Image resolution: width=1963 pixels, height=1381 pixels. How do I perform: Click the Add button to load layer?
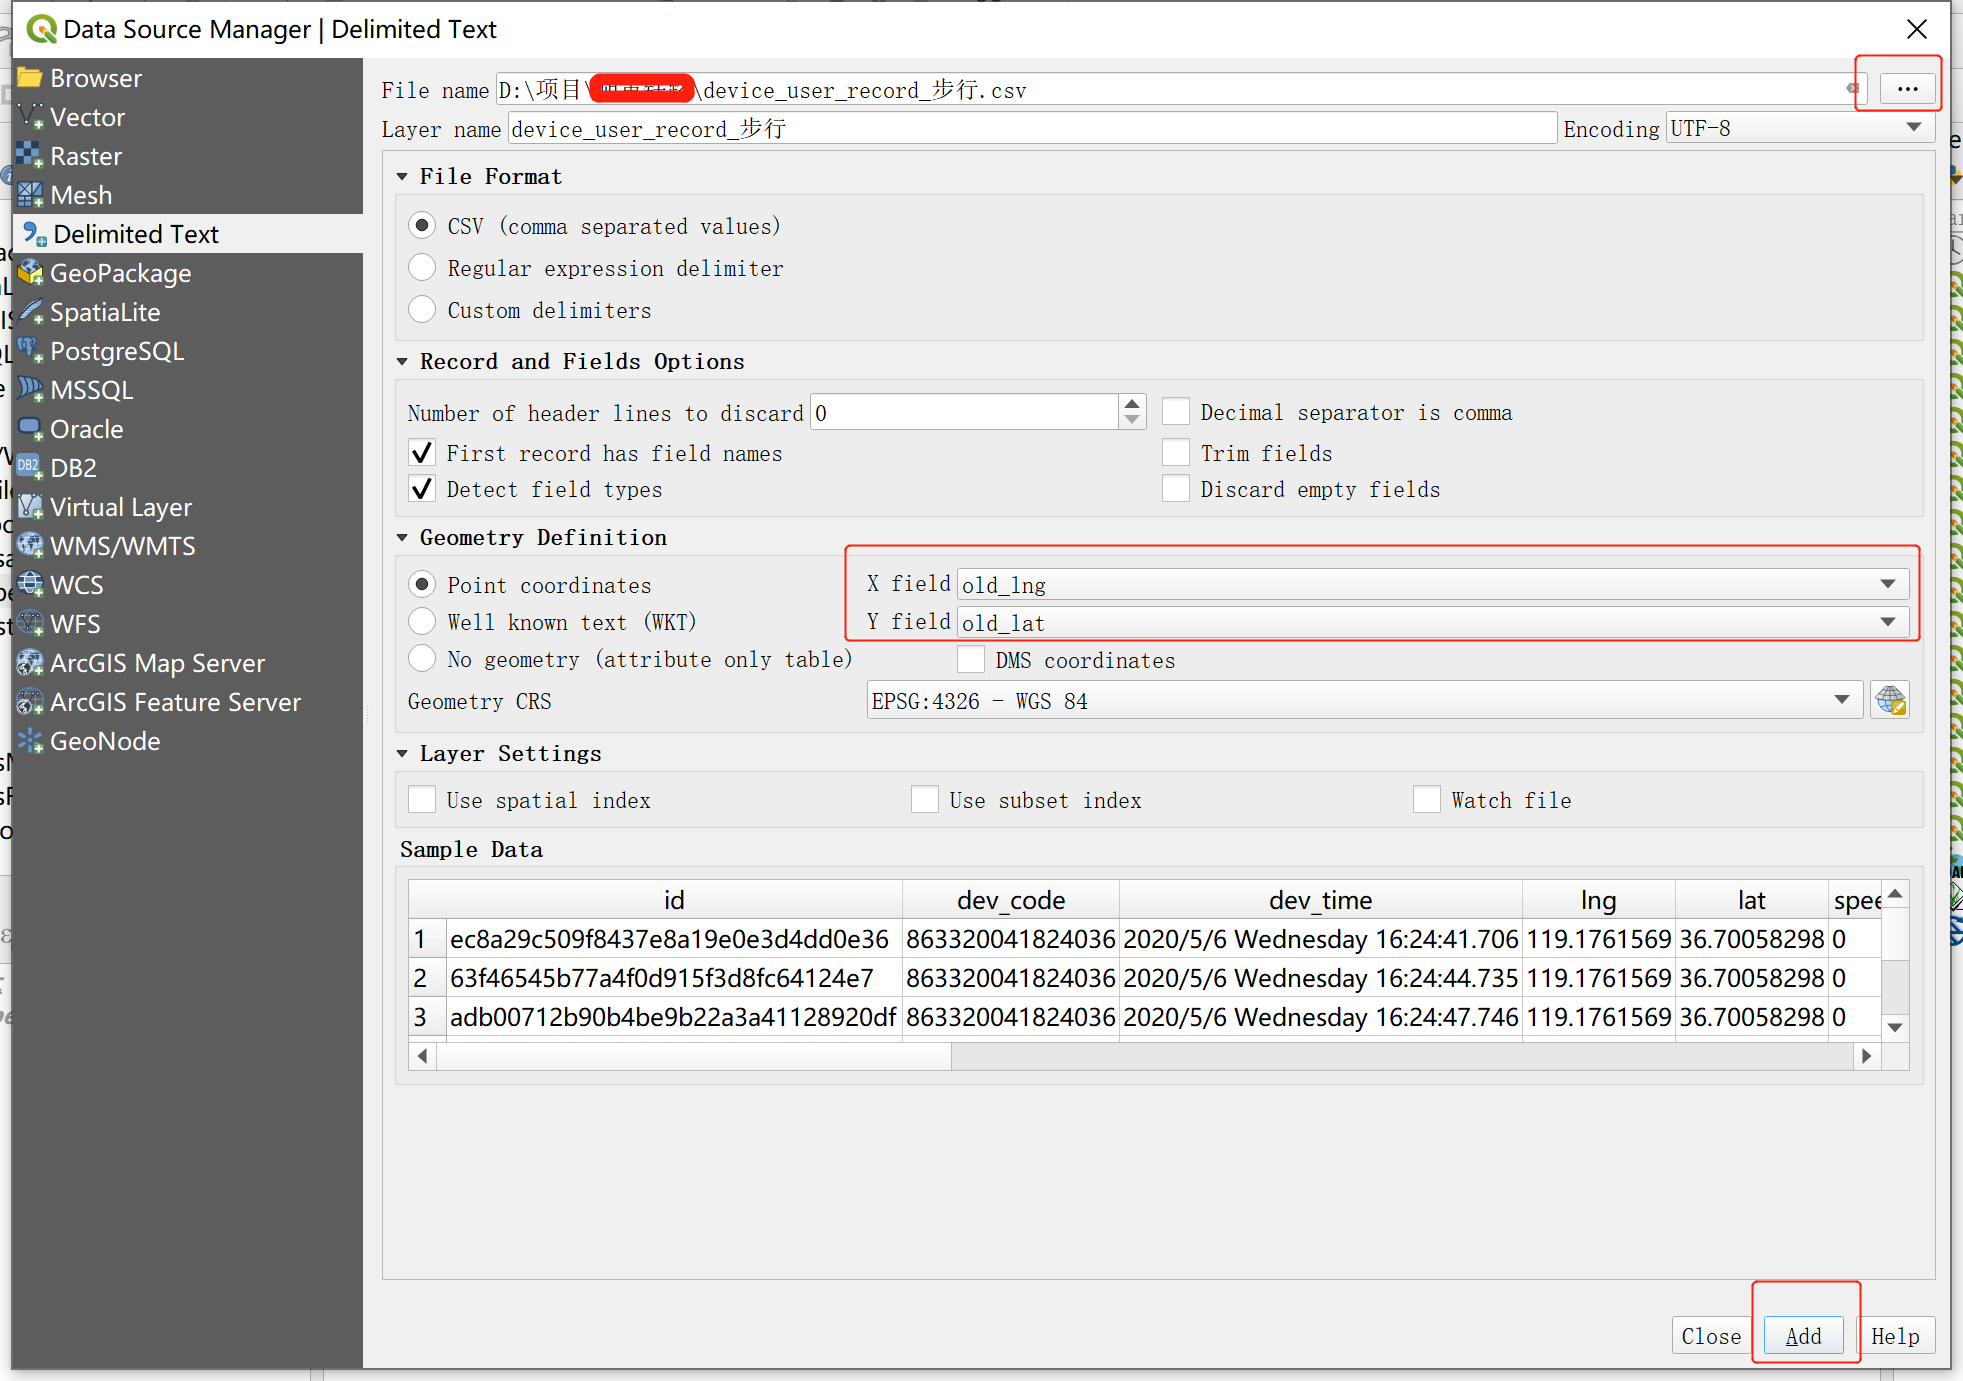[1804, 1335]
